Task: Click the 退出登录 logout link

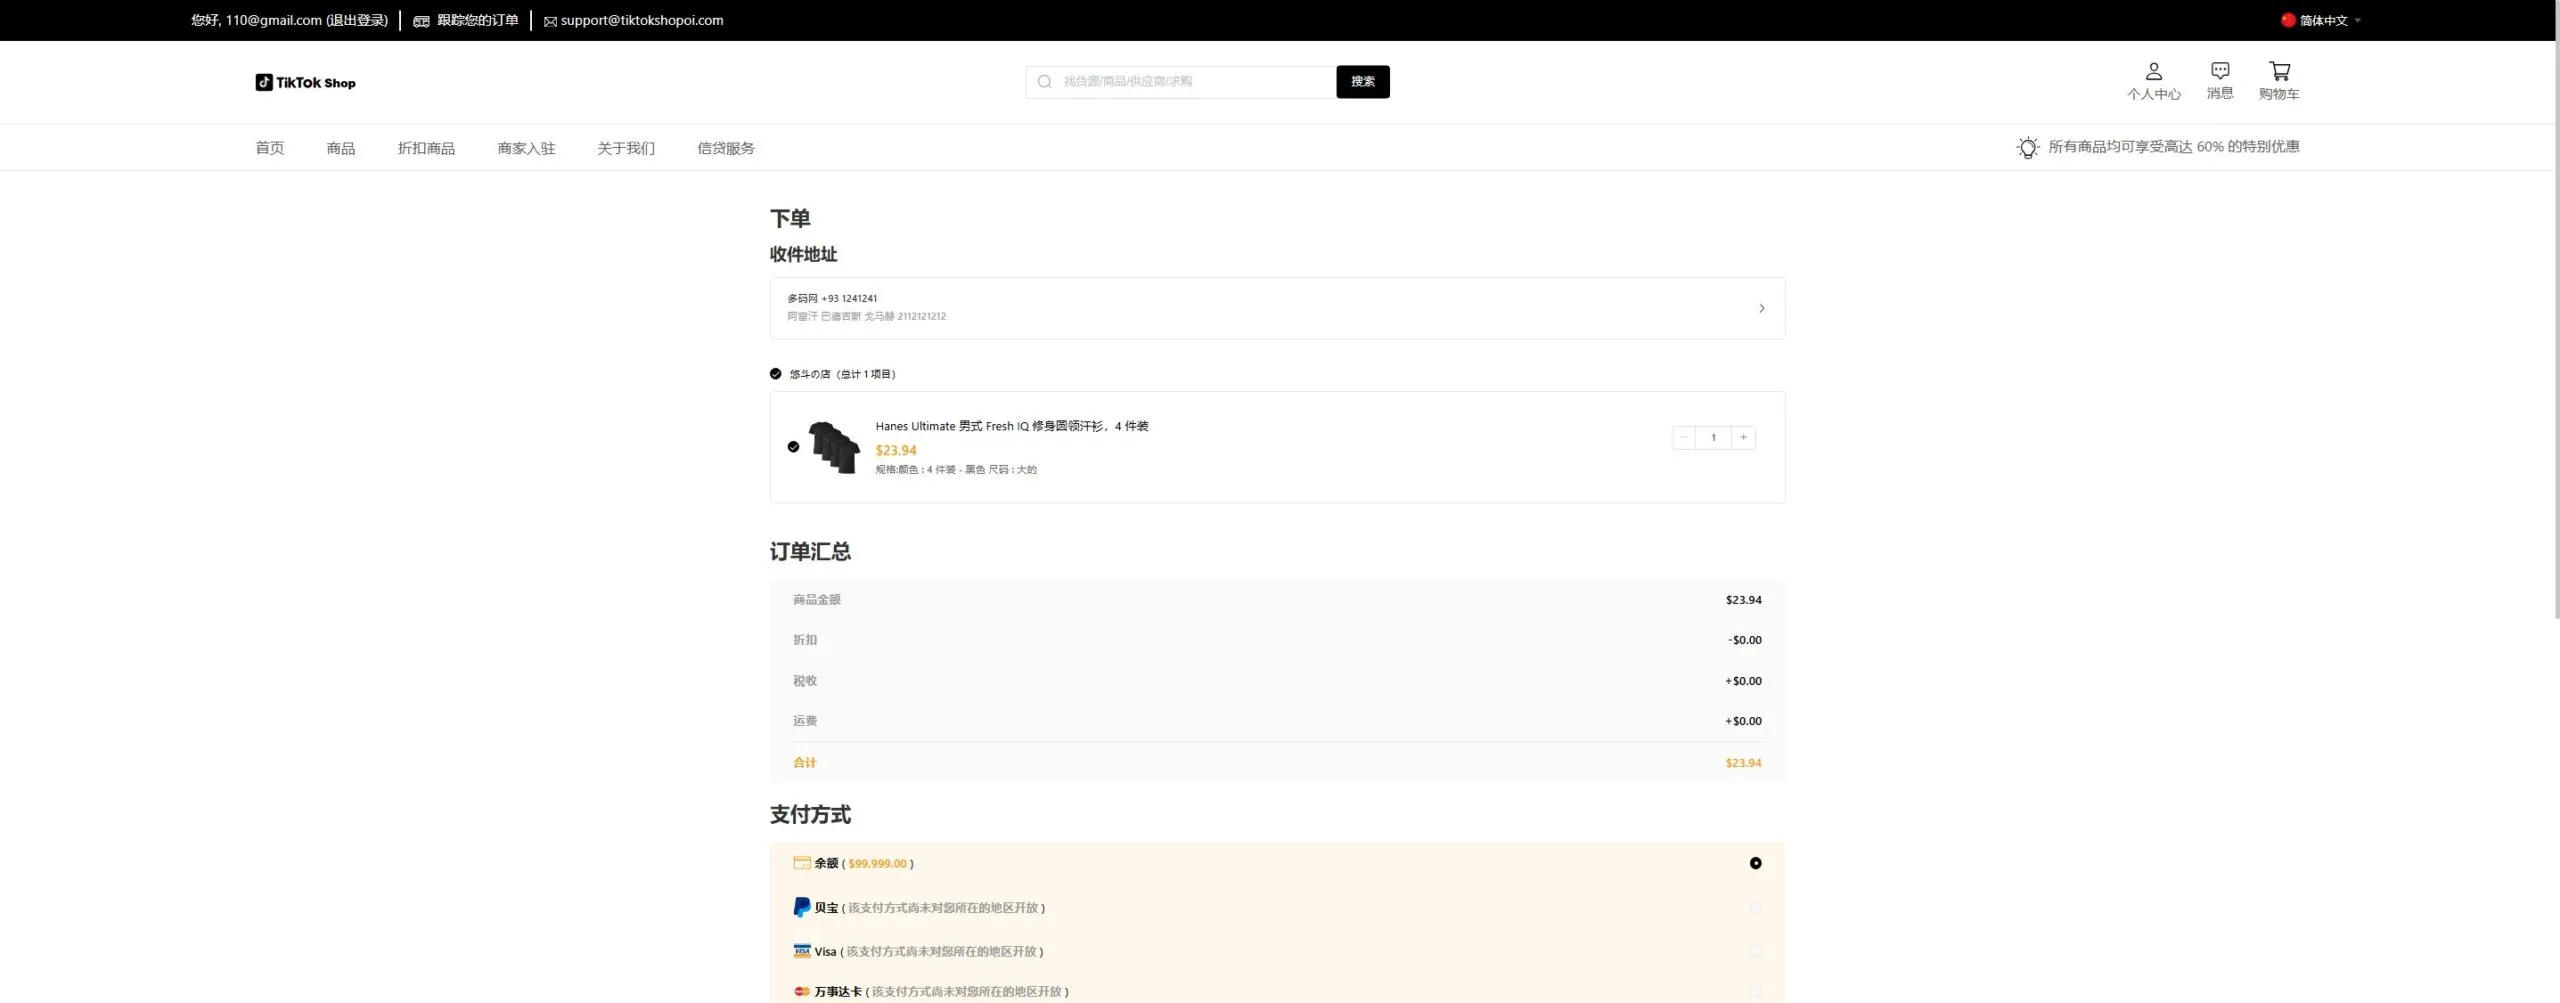Action: (x=357, y=20)
